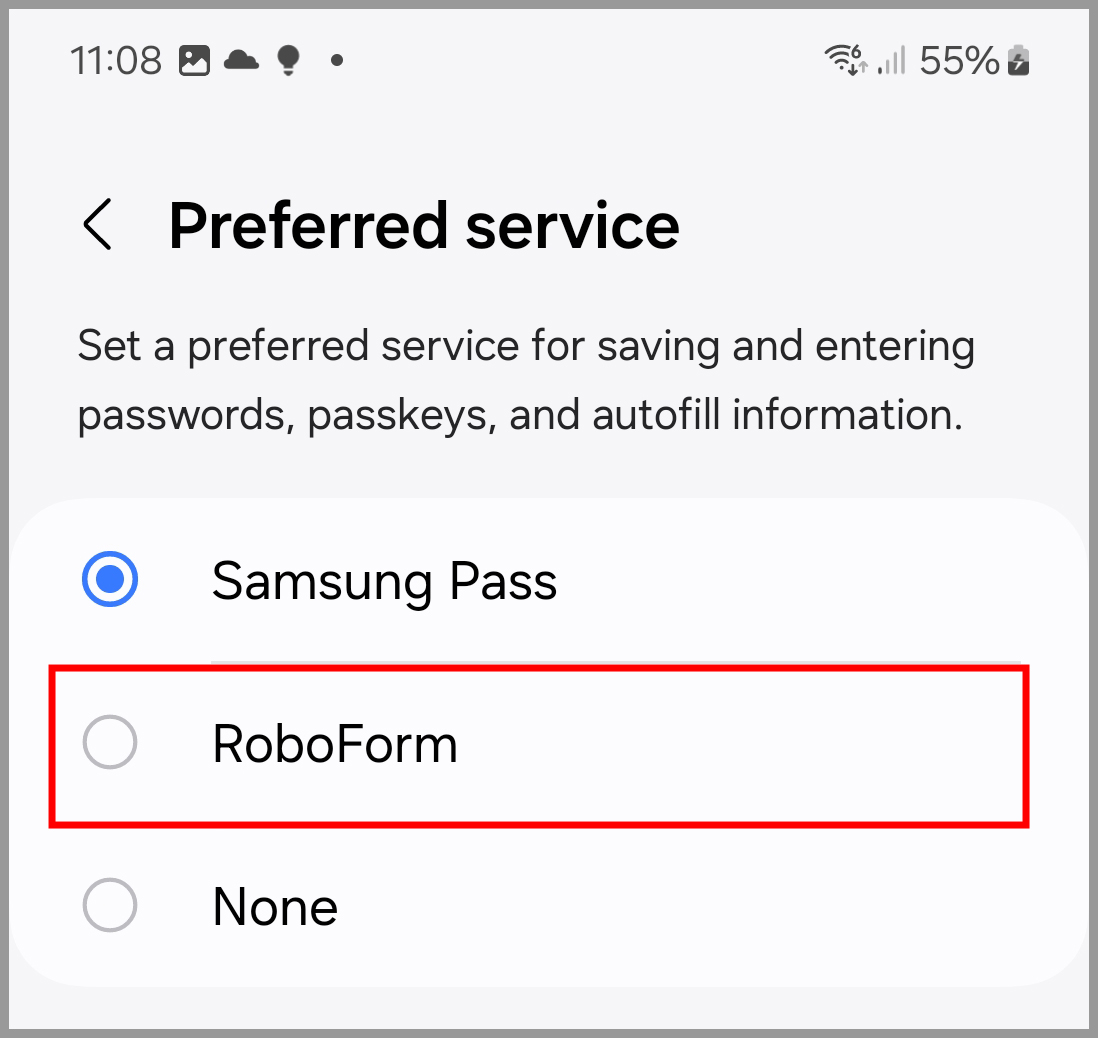Choose the None label text
Screen dimensions: 1098x1038
[x=275, y=906]
